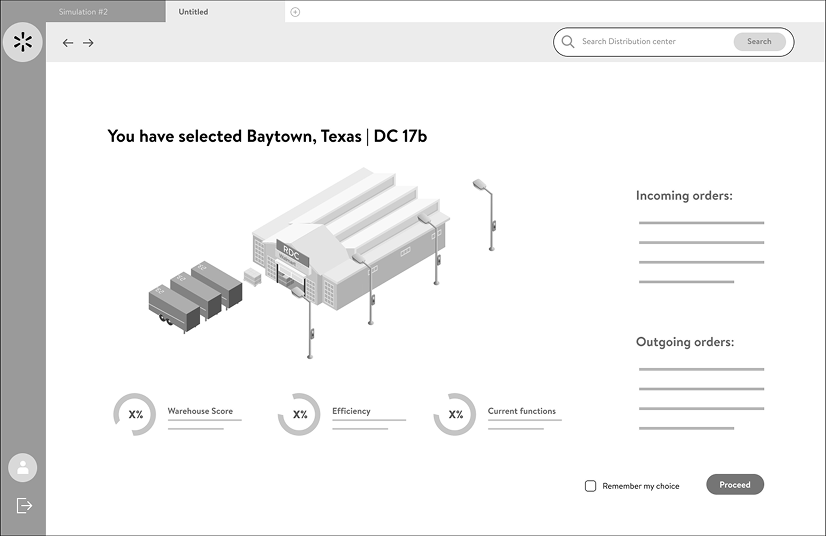Click the Current functions label

(522, 411)
